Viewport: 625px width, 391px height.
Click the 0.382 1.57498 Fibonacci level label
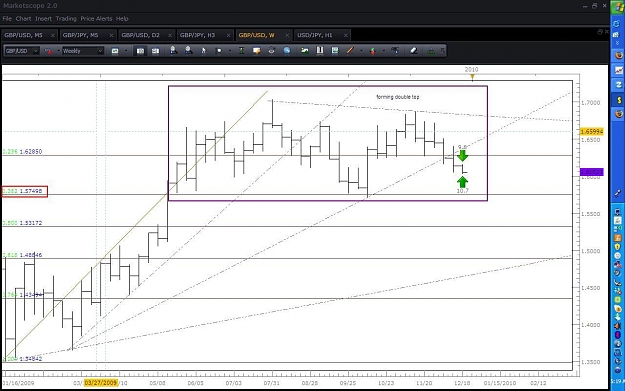[x=25, y=191]
